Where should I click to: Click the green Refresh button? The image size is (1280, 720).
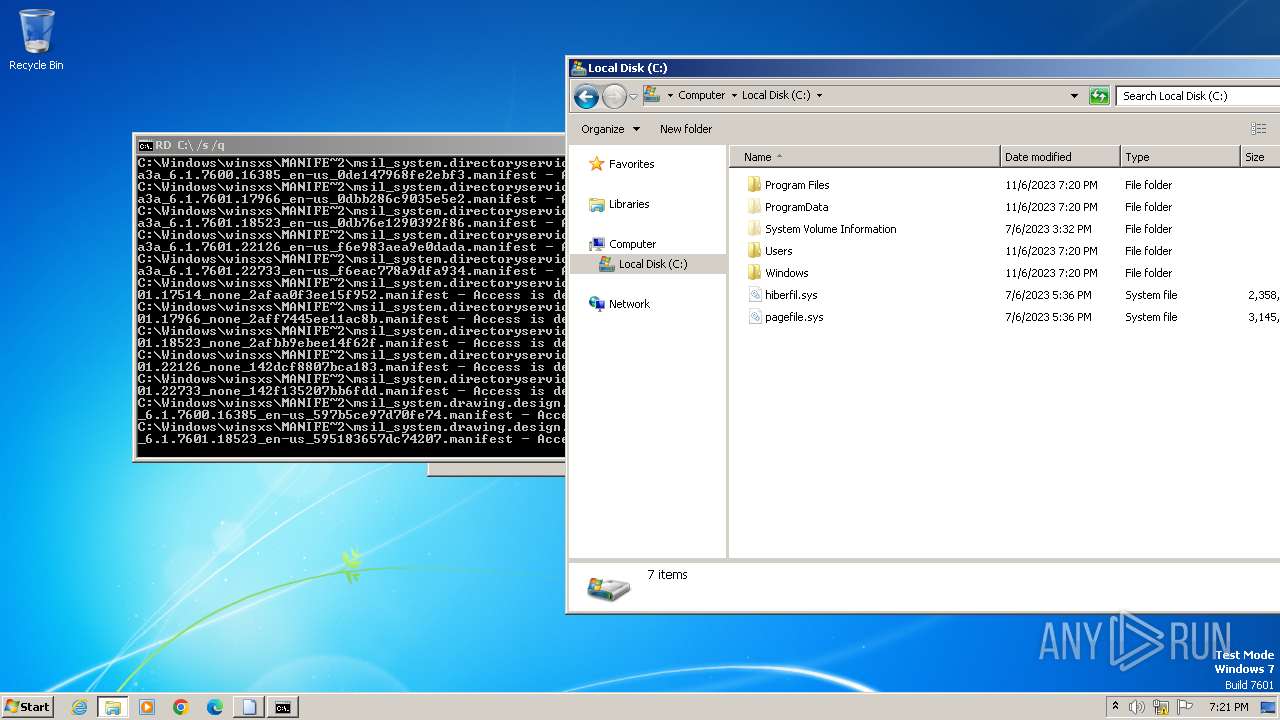[1099, 96]
